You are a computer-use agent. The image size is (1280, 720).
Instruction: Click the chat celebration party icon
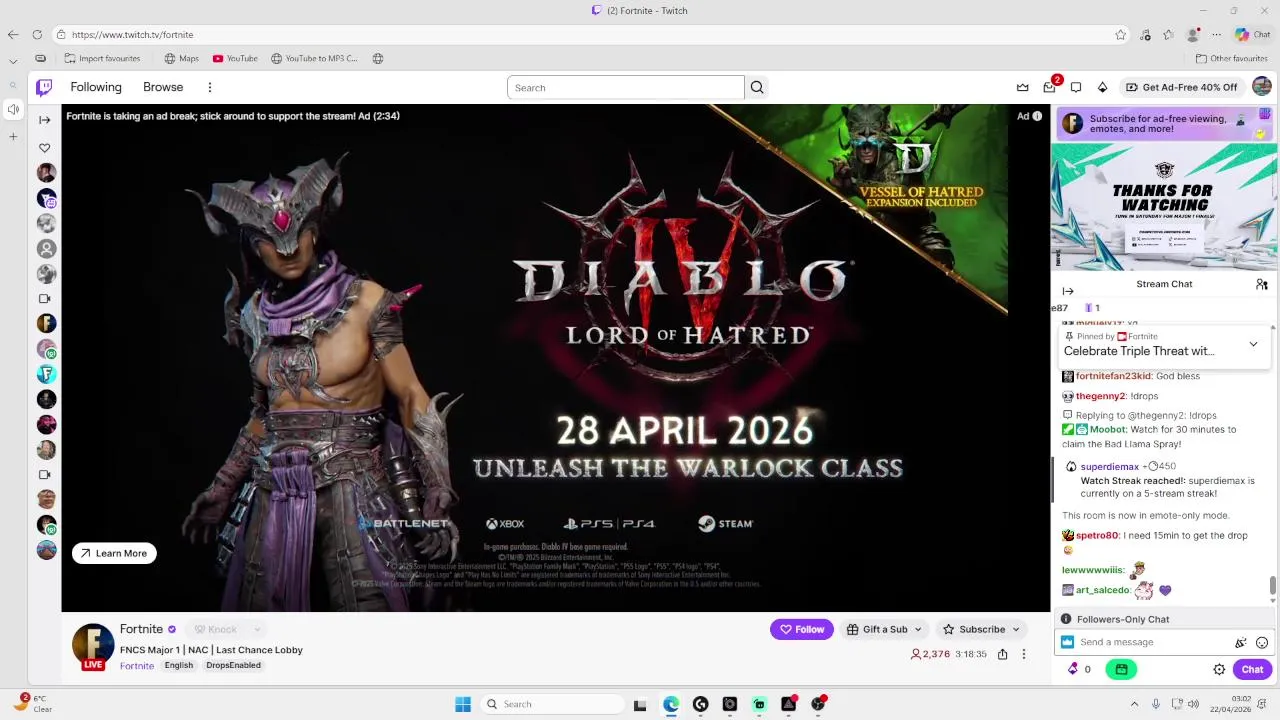(1241, 643)
